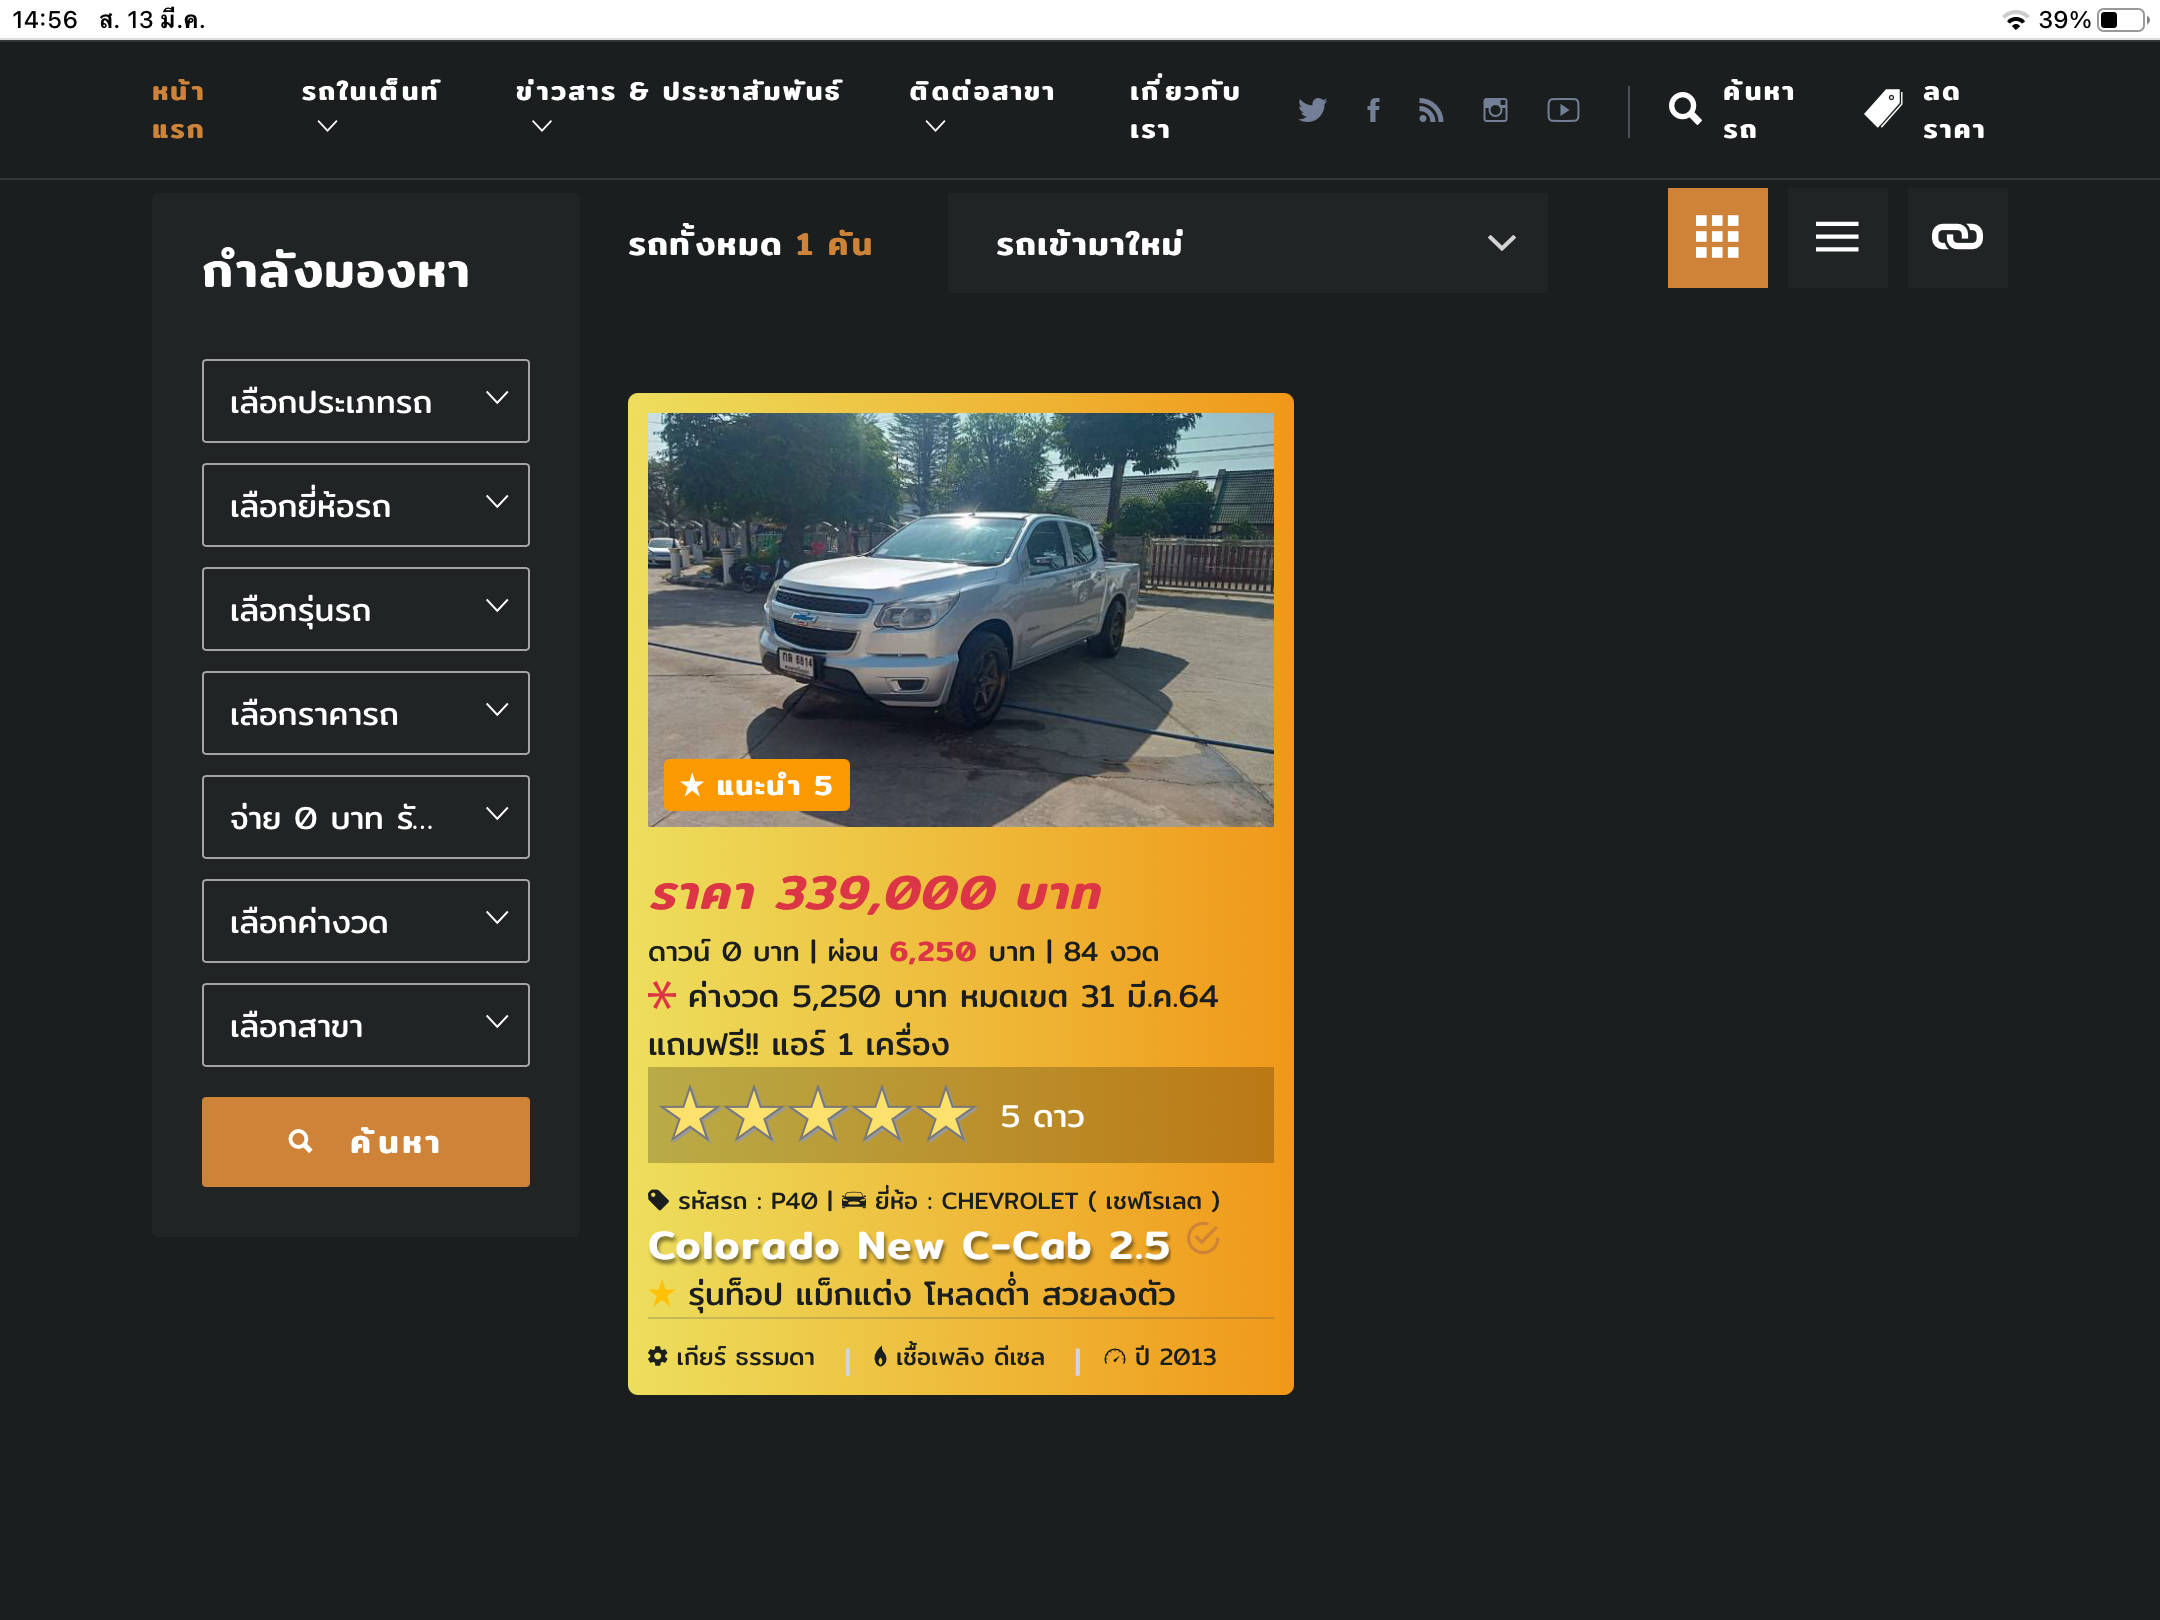Click the chain link view icon
2160x1620 pixels.
[1957, 238]
